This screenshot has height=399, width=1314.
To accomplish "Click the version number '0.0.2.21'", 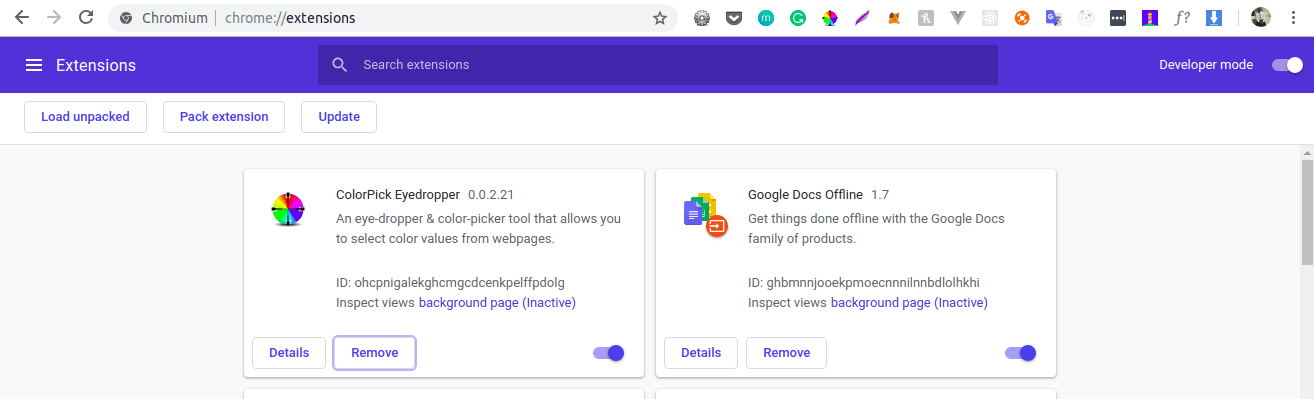I will click(491, 194).
